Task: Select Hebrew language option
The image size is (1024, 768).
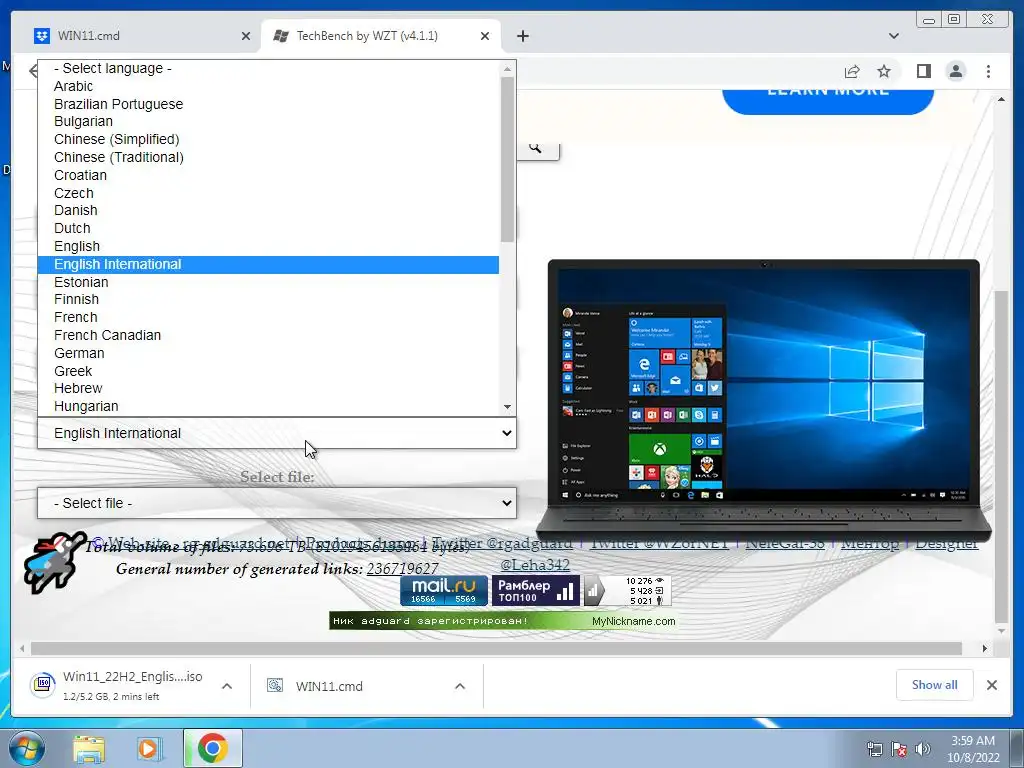Action: point(268,389)
